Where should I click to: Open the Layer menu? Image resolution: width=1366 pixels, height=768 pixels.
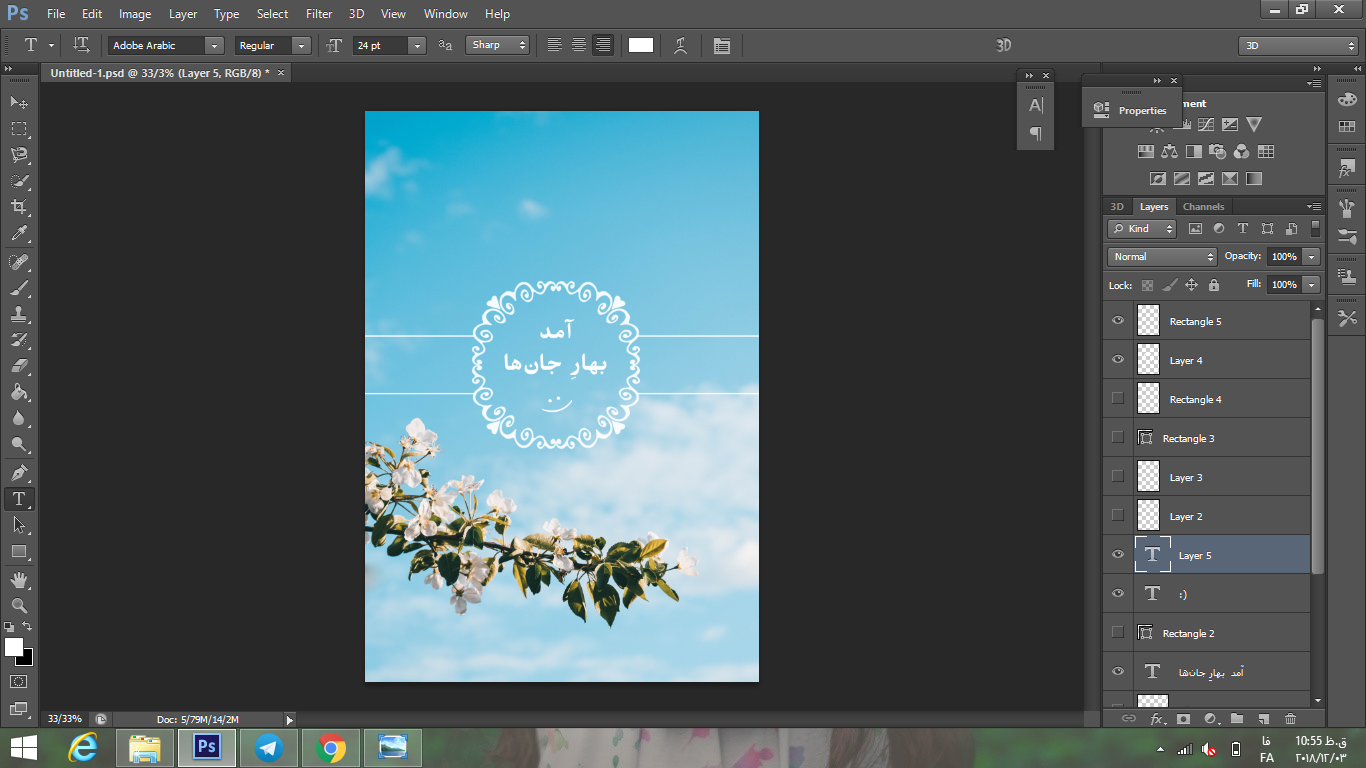point(183,14)
